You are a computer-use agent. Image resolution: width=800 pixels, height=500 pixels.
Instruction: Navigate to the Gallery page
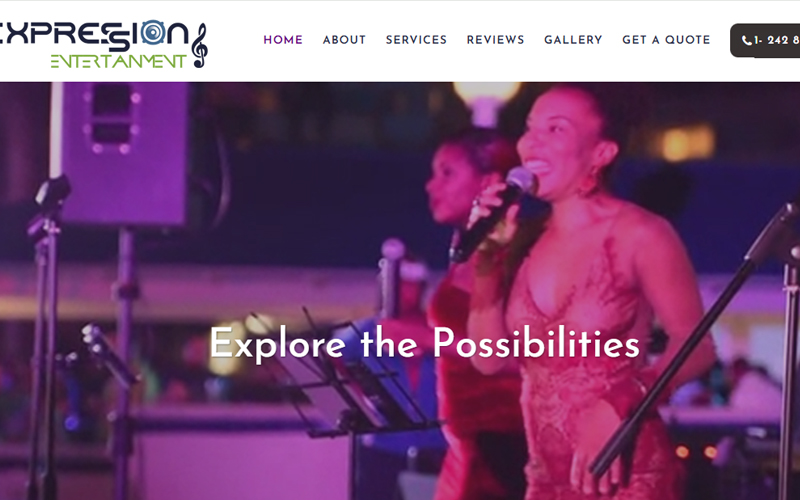click(573, 40)
